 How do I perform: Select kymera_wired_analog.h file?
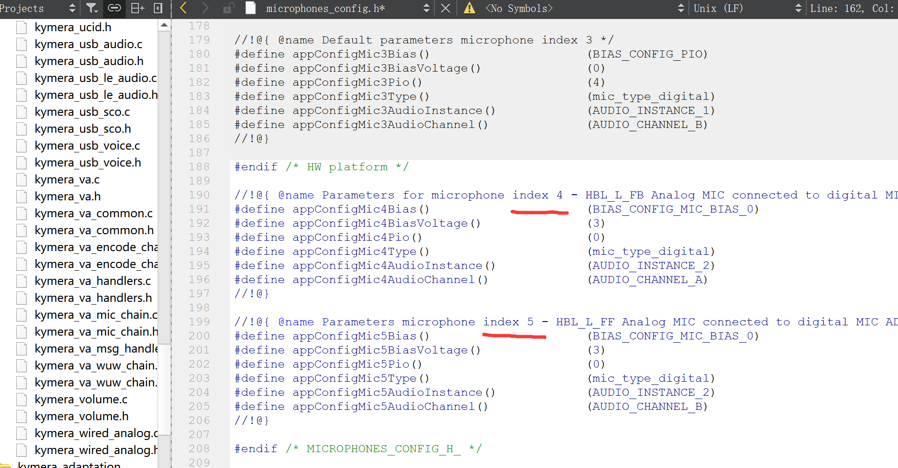[x=96, y=450]
